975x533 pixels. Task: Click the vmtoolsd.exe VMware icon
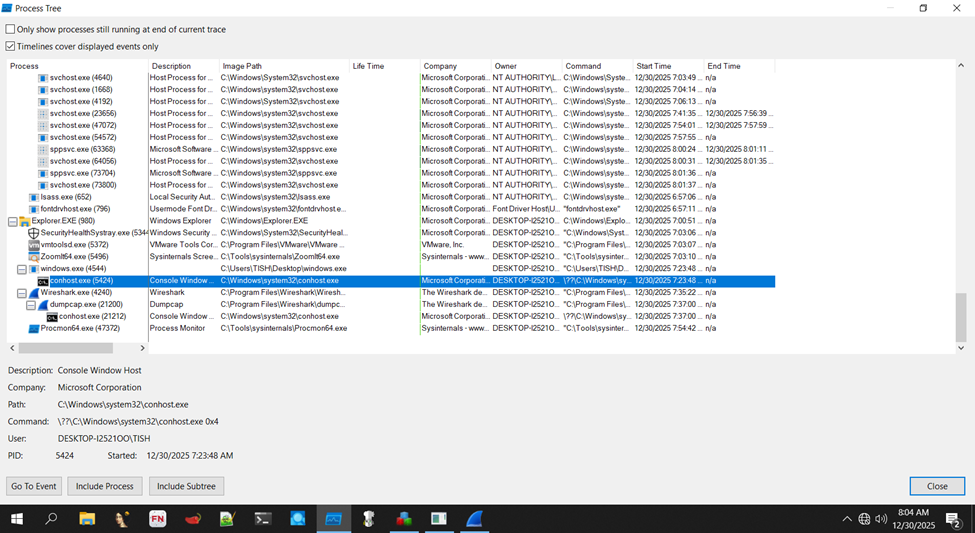coord(34,245)
